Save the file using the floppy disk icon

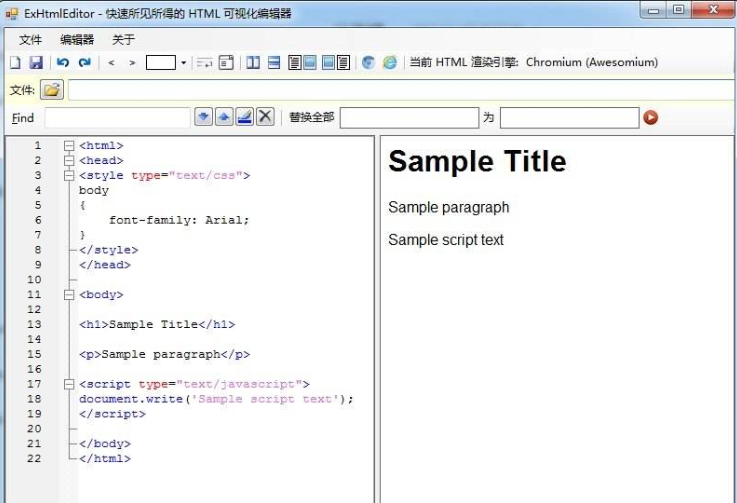pos(36,63)
